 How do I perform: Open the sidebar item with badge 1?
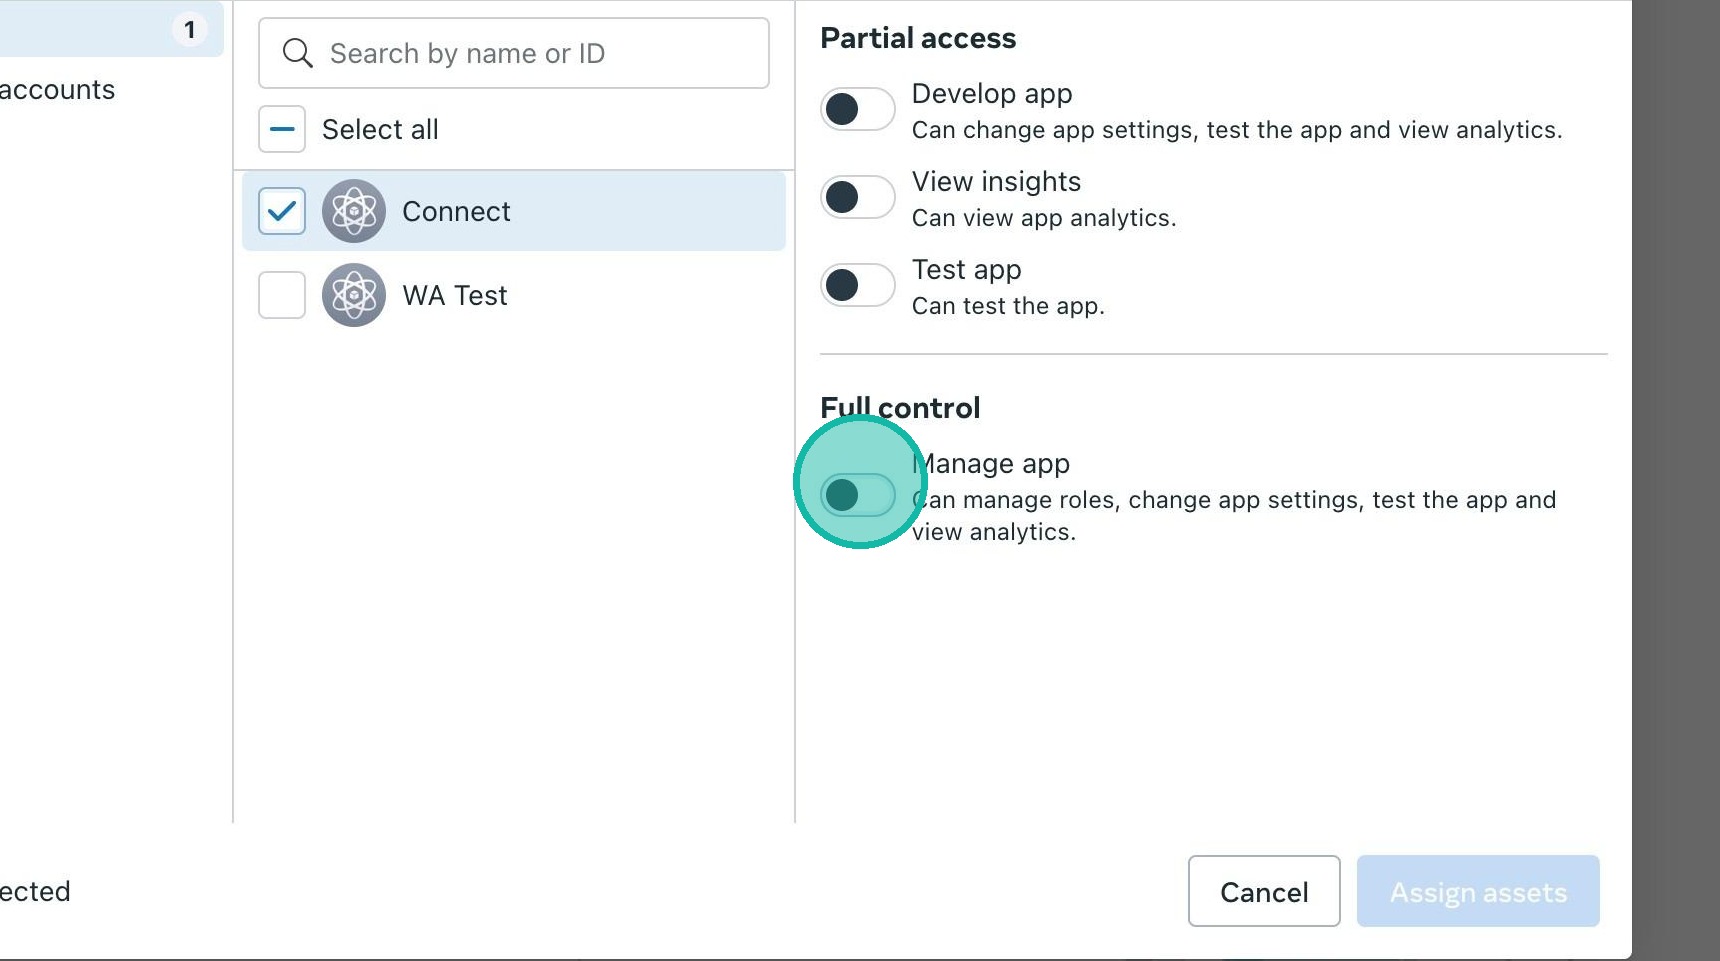click(110, 30)
